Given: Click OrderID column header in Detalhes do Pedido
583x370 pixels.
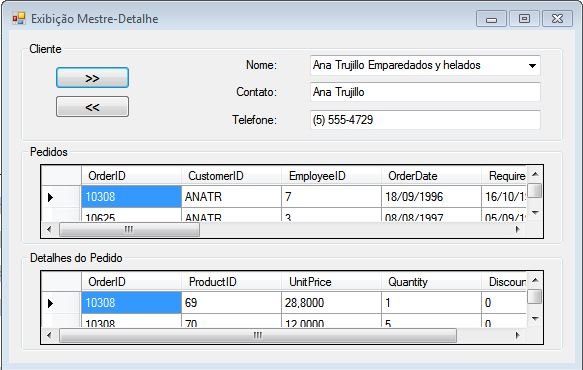Looking at the screenshot, I should pyautogui.click(x=131, y=281).
